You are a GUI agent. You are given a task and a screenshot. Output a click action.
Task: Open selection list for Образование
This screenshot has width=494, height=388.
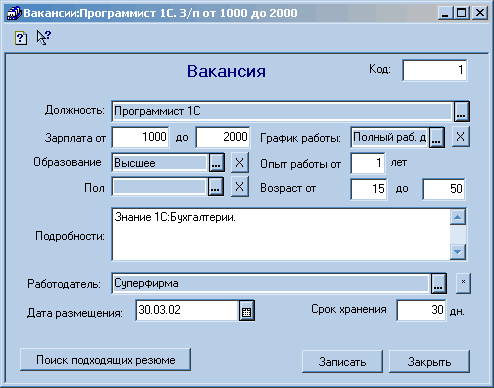(x=216, y=163)
